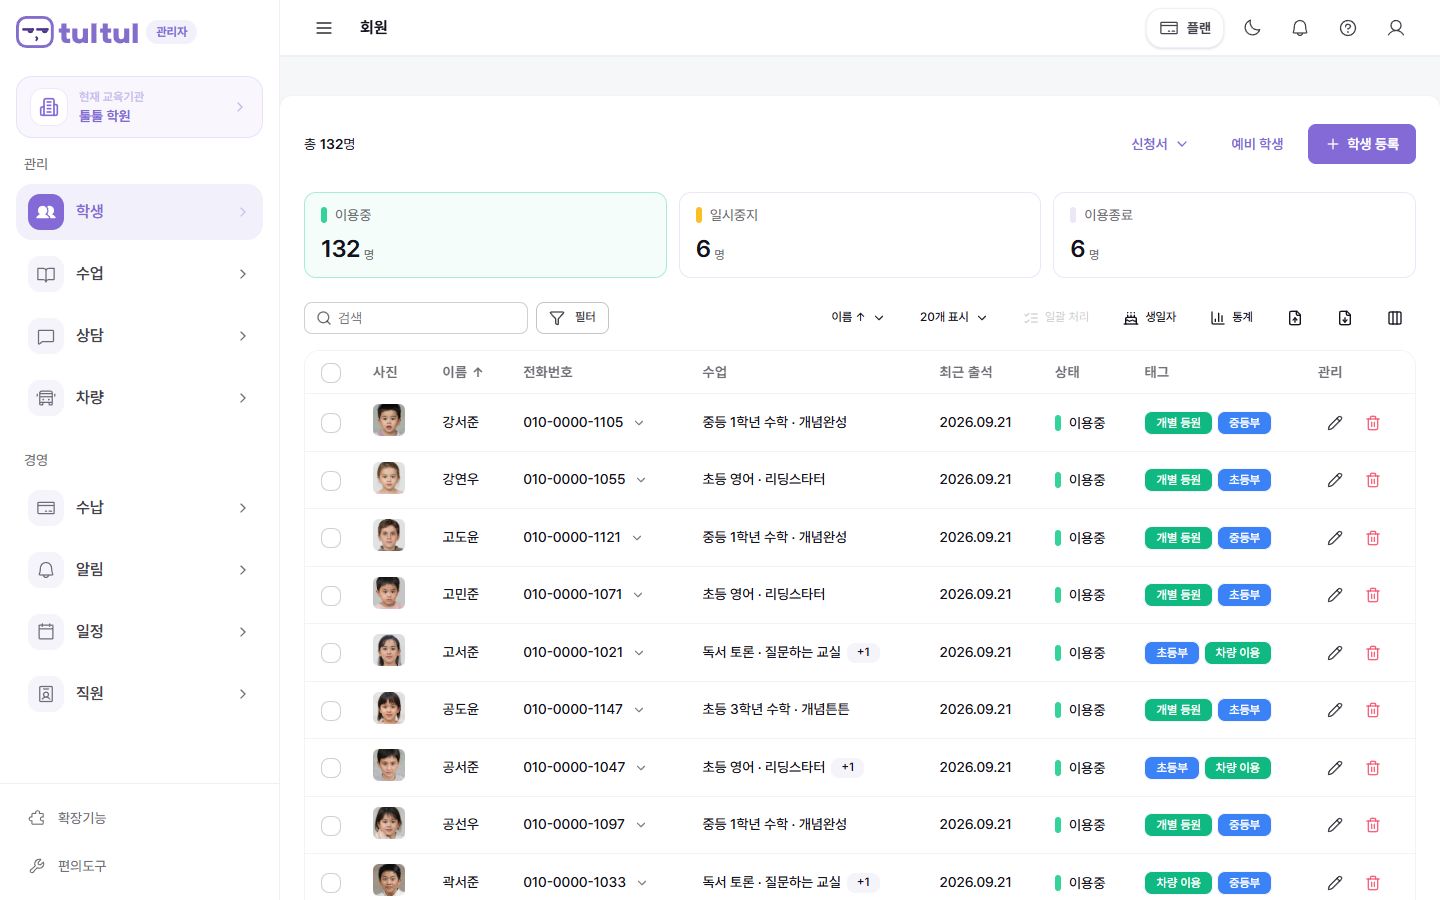Open 신청서 dropdown
Viewport: 1440px width, 900px height.
click(1159, 144)
